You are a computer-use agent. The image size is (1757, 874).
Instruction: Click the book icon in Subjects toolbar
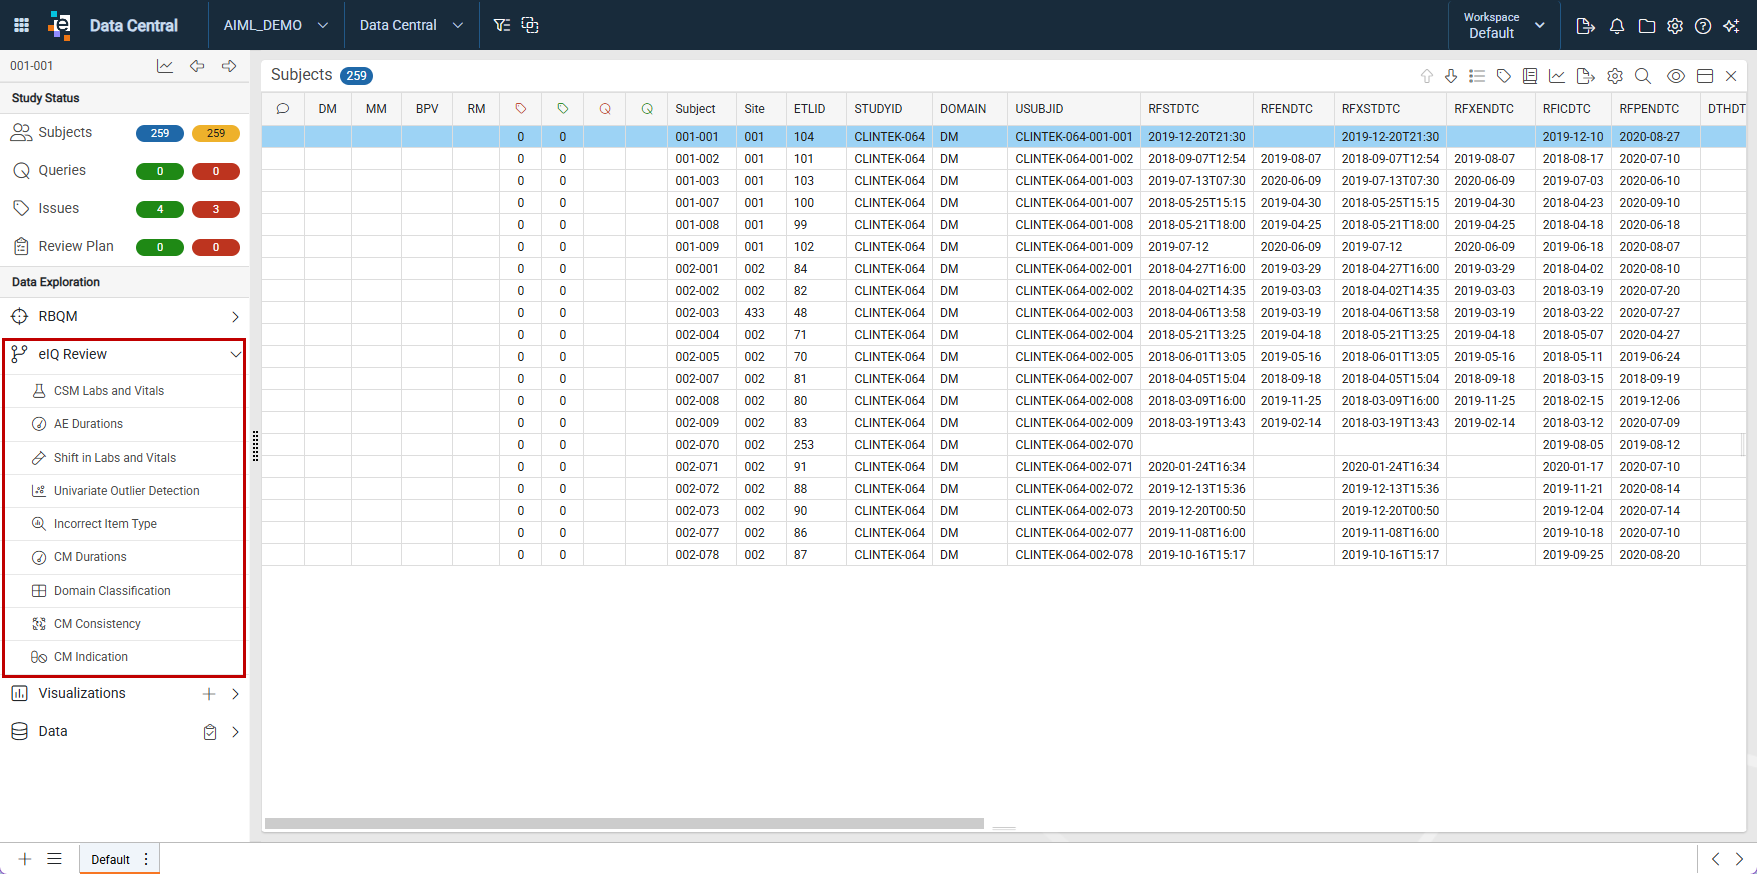1530,76
